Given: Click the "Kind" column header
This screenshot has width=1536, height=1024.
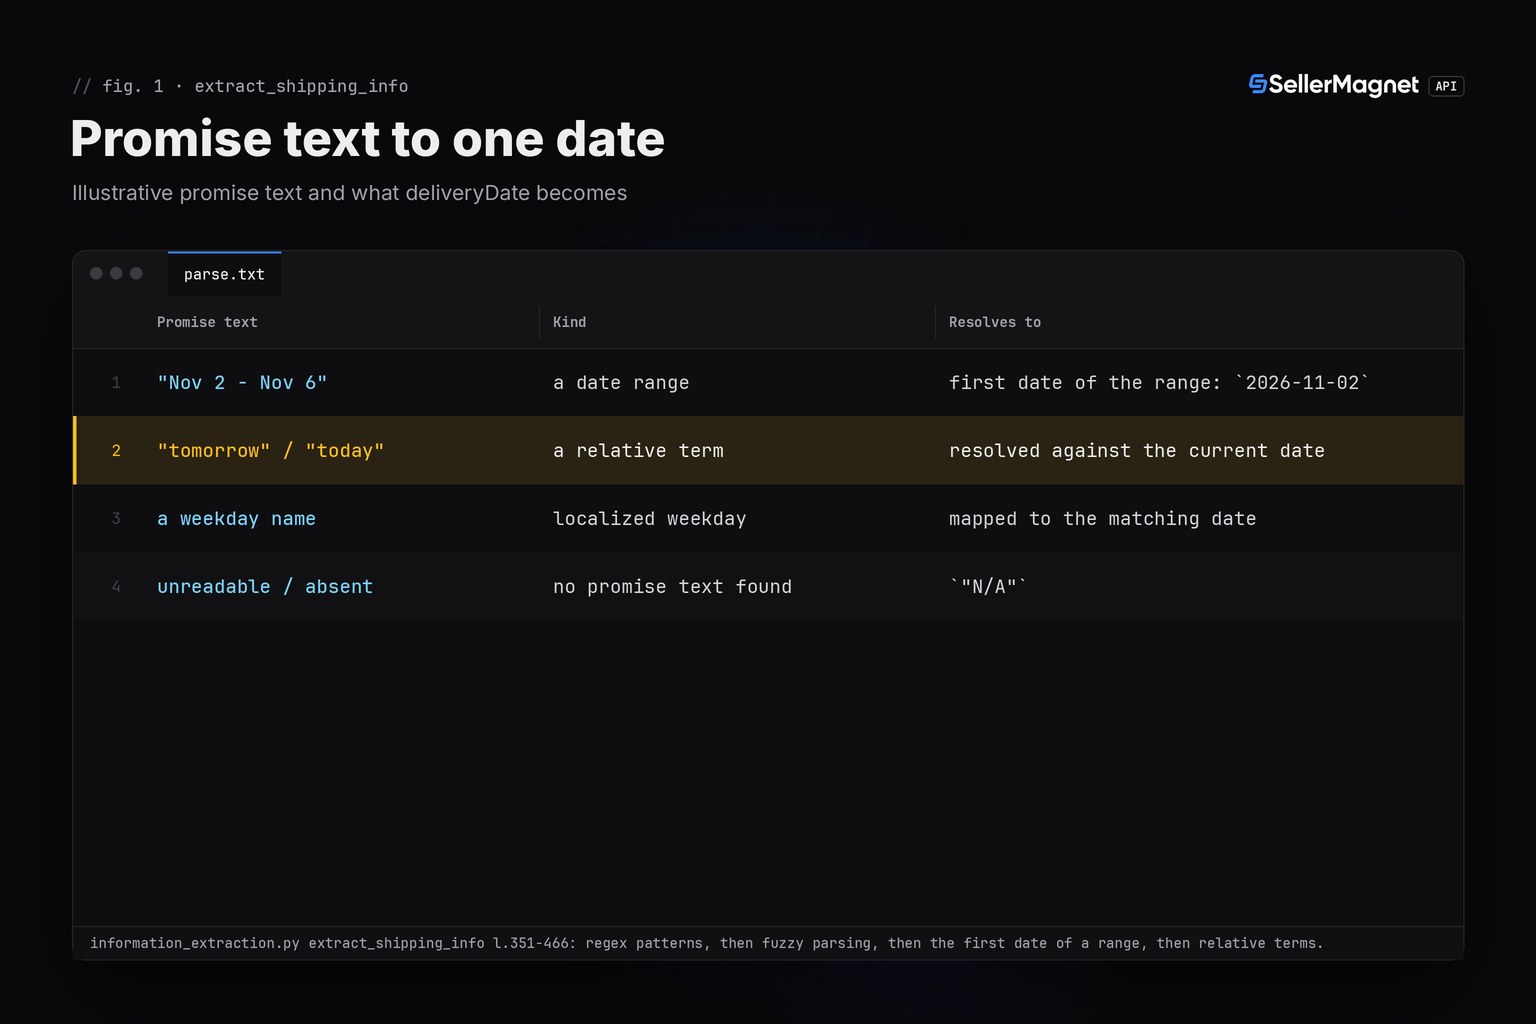Looking at the screenshot, I should coord(569,322).
